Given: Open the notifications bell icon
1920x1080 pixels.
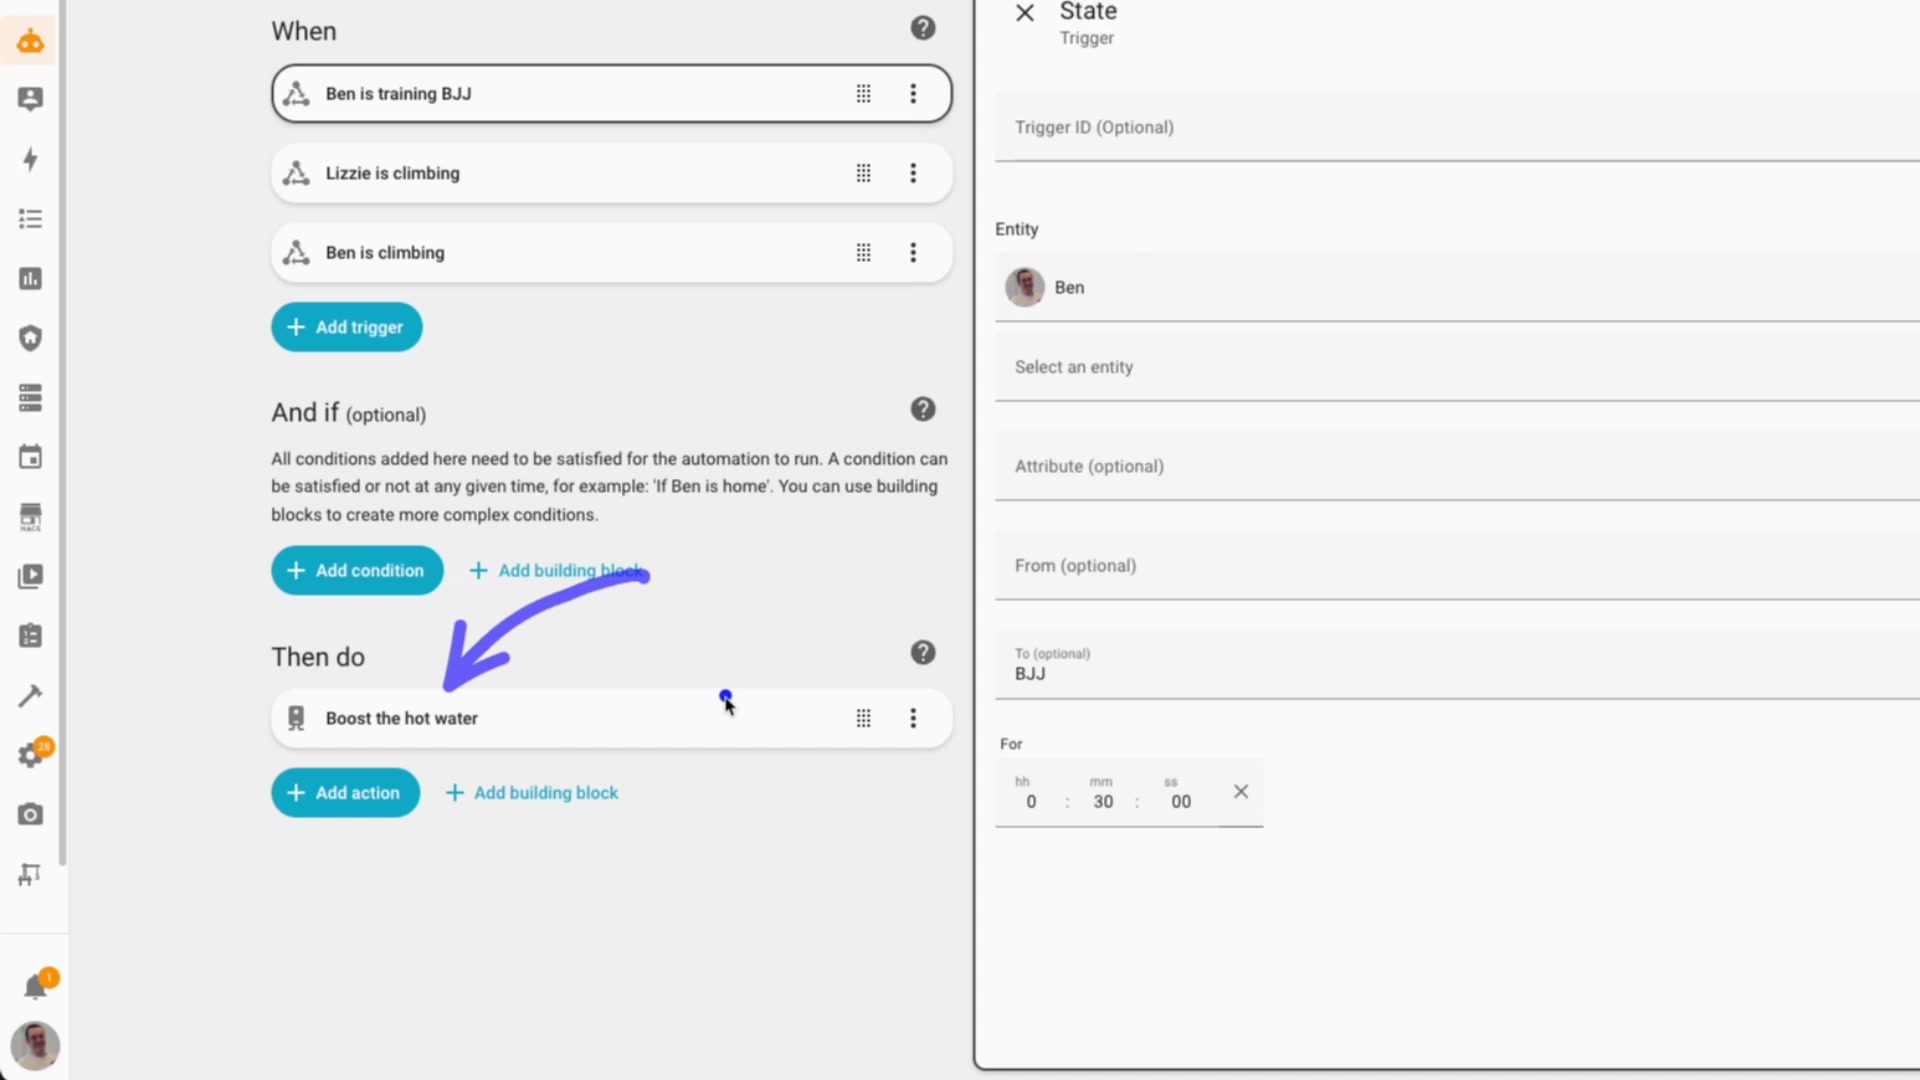Looking at the screenshot, I should [x=35, y=987].
